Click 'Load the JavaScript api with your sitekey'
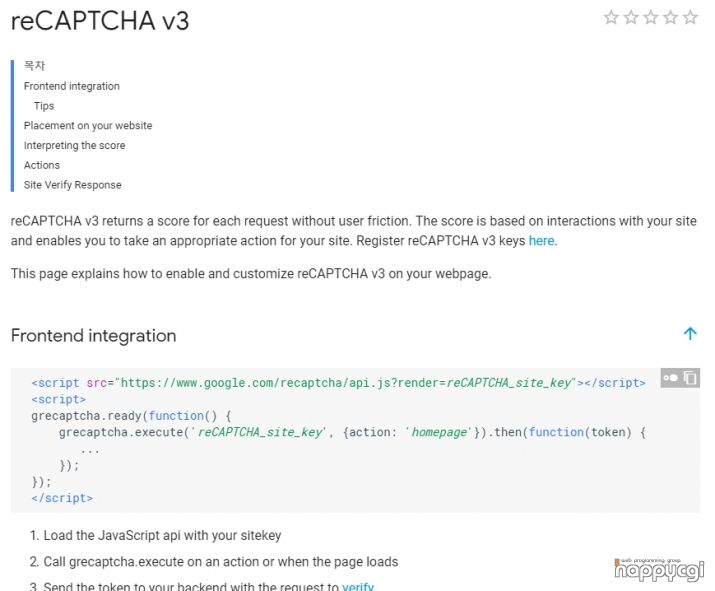Image resolution: width=715 pixels, height=591 pixels. [x=162, y=535]
